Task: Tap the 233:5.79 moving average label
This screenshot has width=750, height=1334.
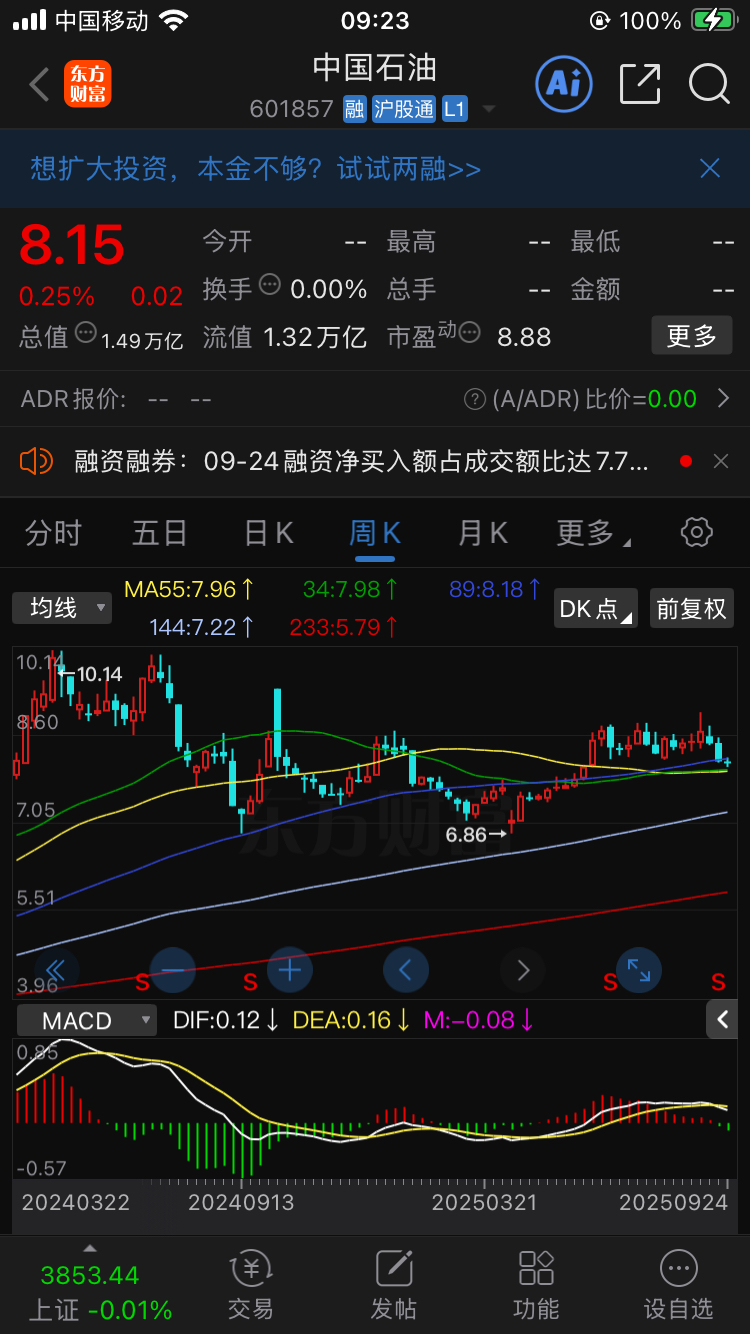Action: 344,627
